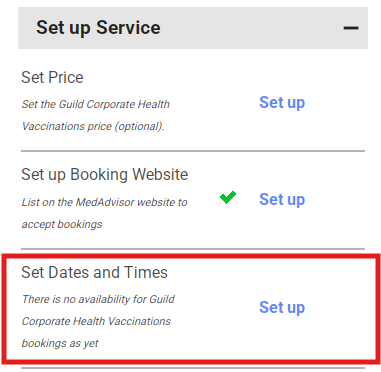Screen dimensions: 381x372
Task: Click the "bookings as yet" text
Action: (60, 343)
